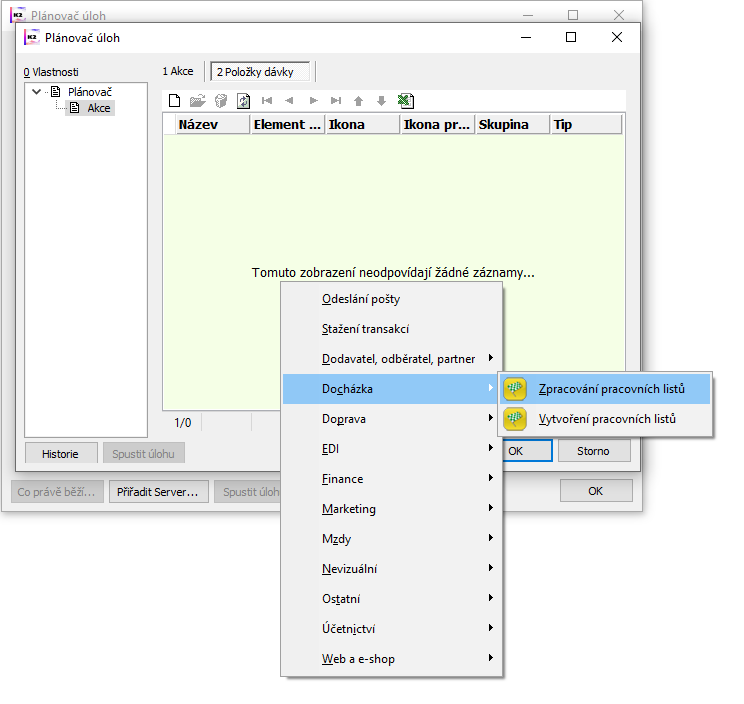Close the front Plánovač úloh window
Screen dimensions: 744x704
click(x=617, y=37)
